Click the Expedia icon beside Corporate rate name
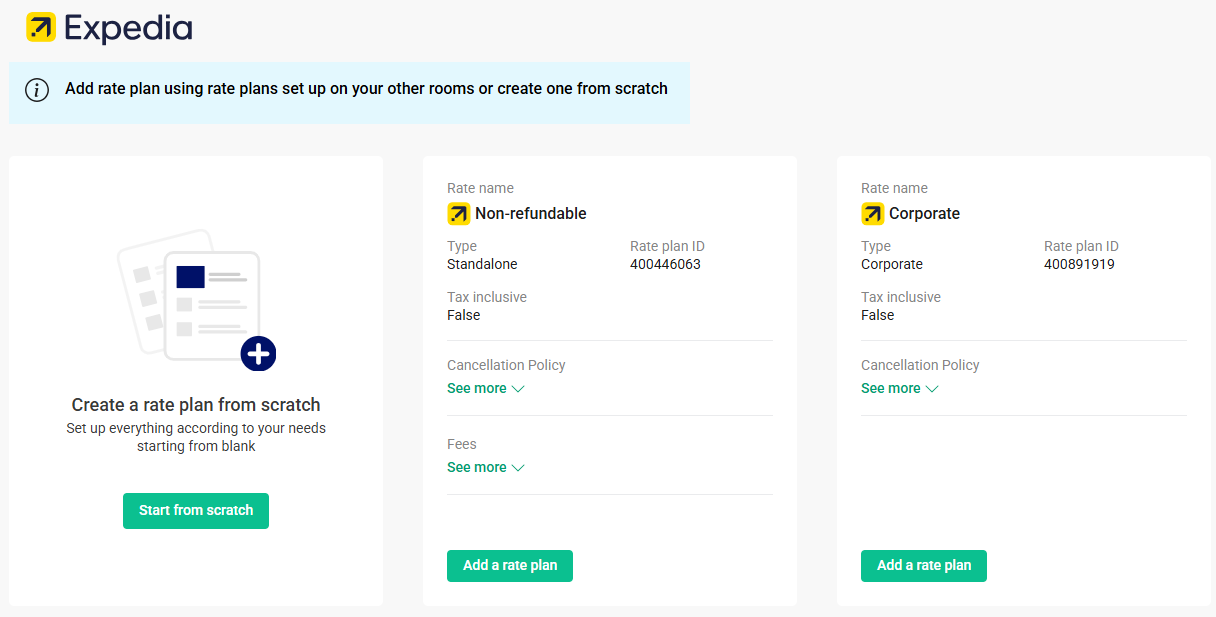 click(x=872, y=213)
